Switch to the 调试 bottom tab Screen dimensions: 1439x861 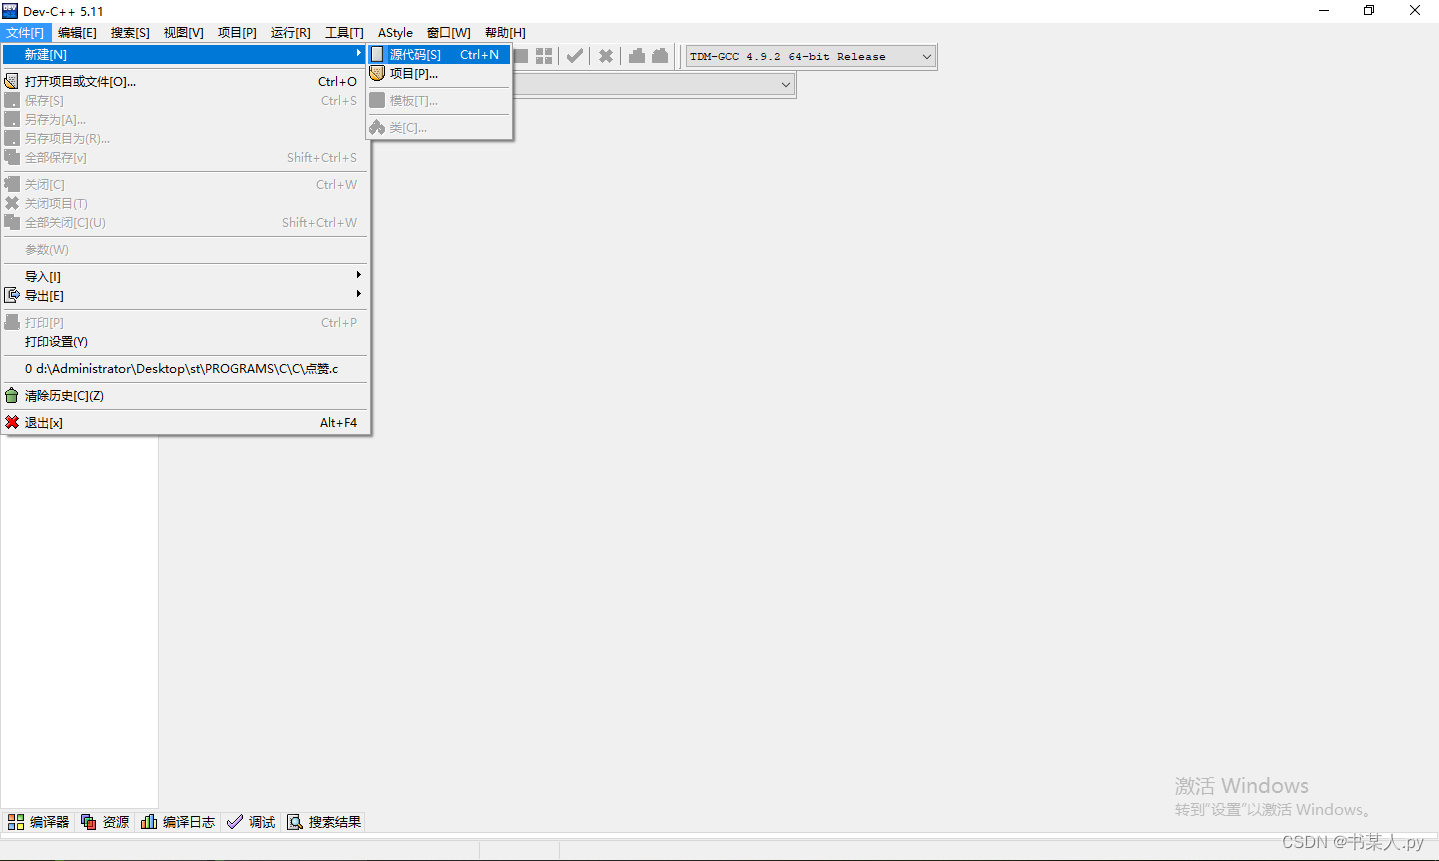[251, 822]
